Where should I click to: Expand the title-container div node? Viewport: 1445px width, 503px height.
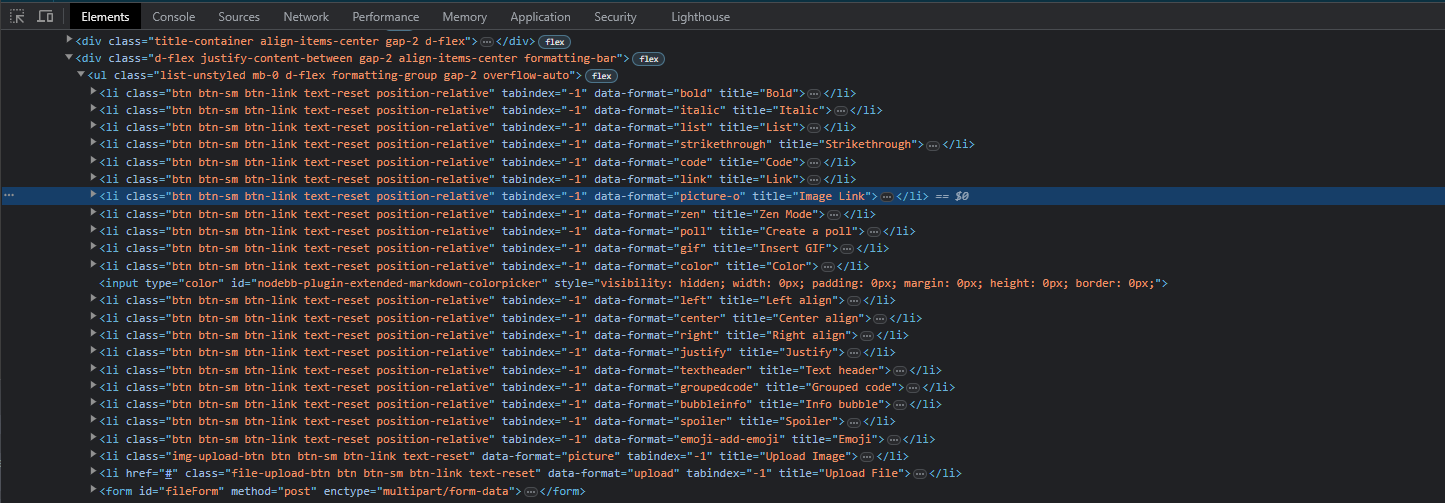point(70,41)
